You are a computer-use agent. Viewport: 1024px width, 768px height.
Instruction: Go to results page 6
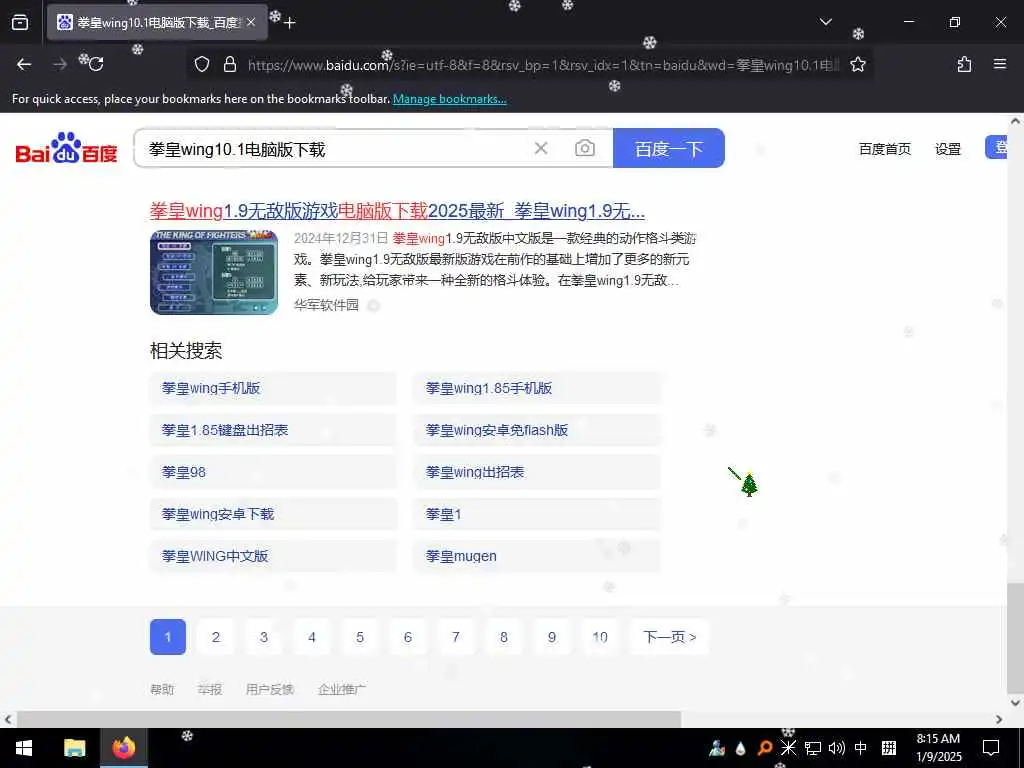pos(408,637)
